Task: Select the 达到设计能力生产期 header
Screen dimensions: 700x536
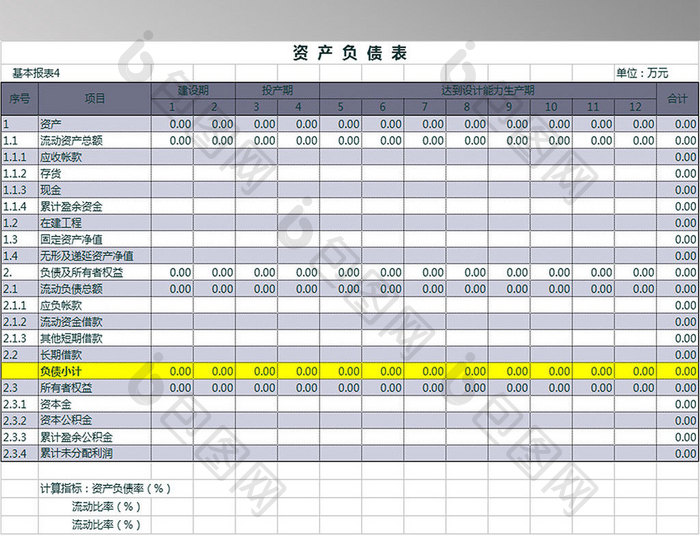Action: (487, 90)
